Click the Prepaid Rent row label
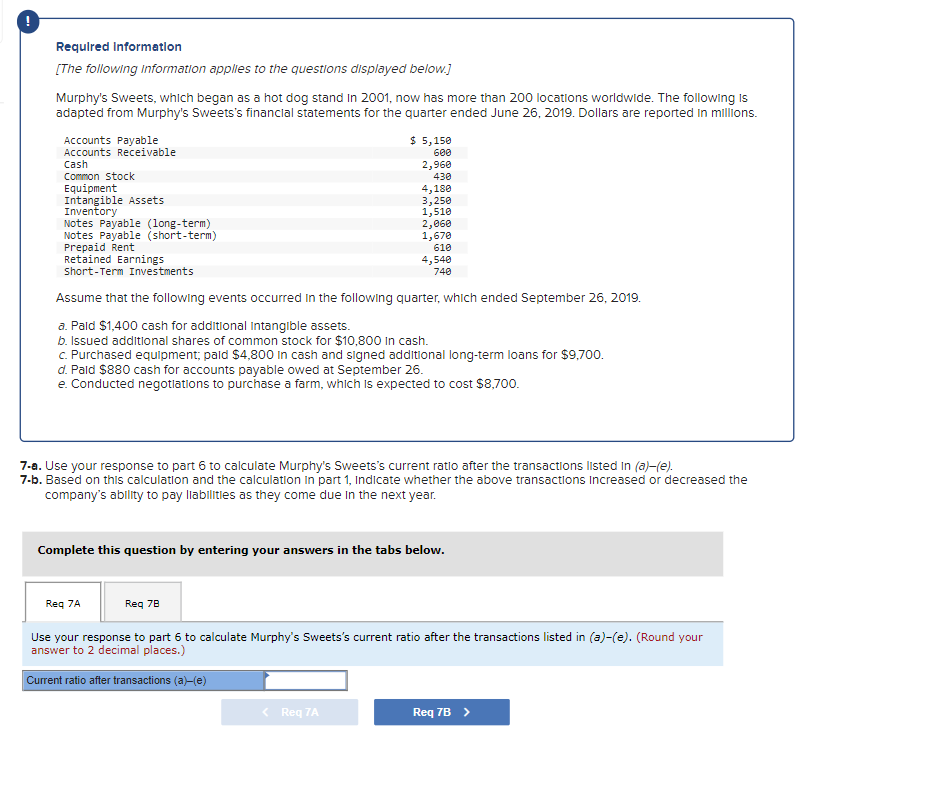The width and height of the screenshot is (940, 799). point(100,248)
